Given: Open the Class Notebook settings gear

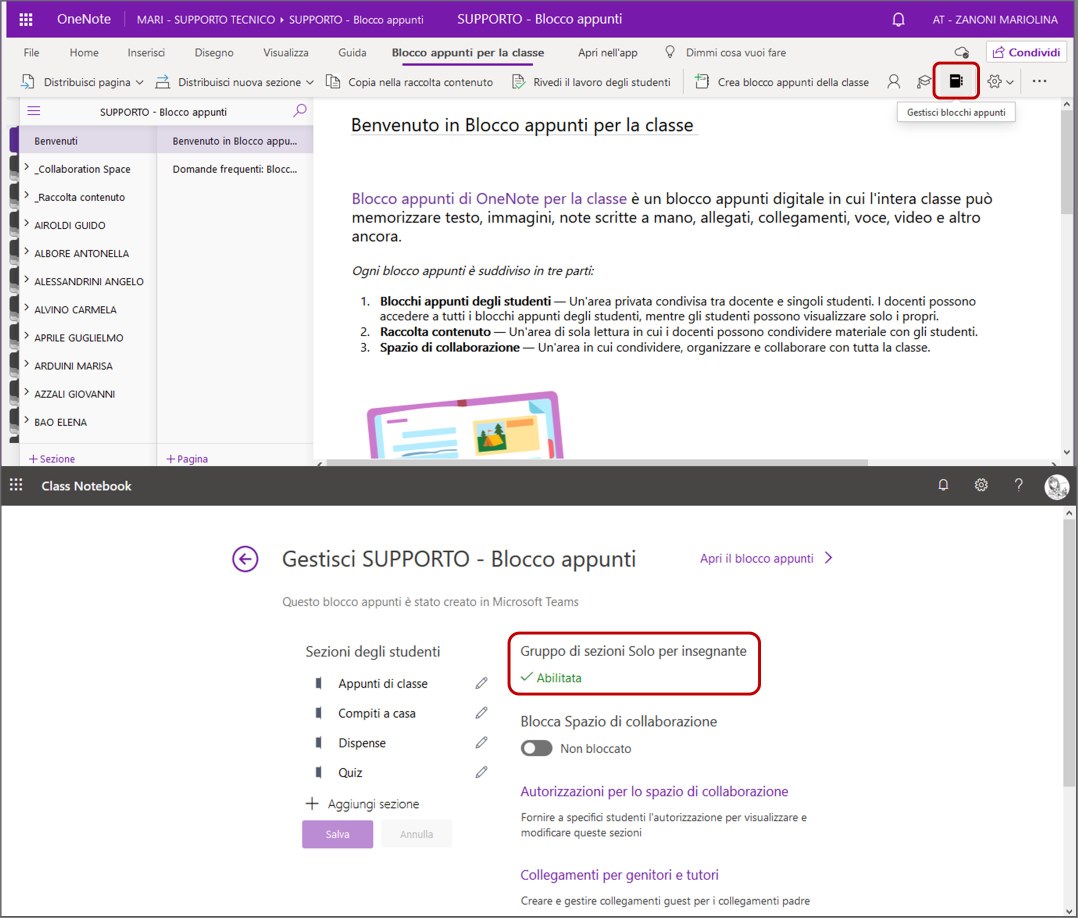Looking at the screenshot, I should pos(981,485).
